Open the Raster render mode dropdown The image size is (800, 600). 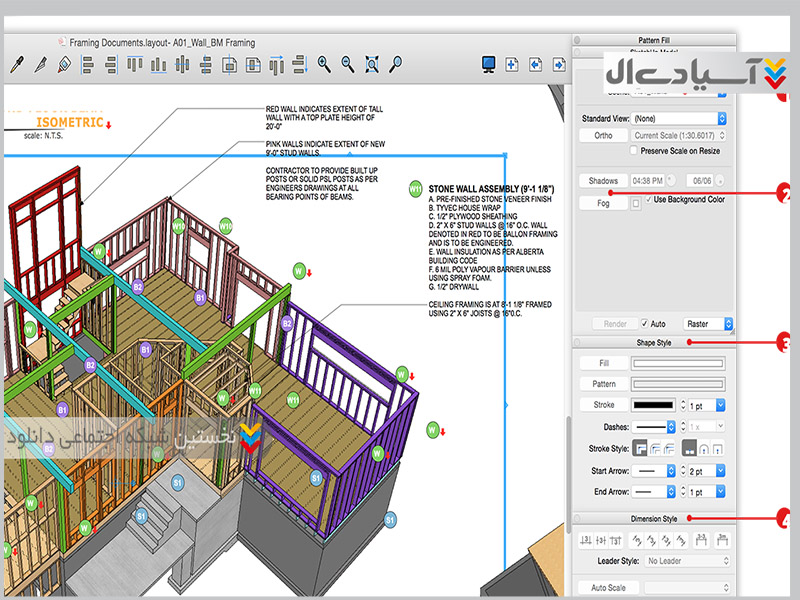(x=708, y=324)
